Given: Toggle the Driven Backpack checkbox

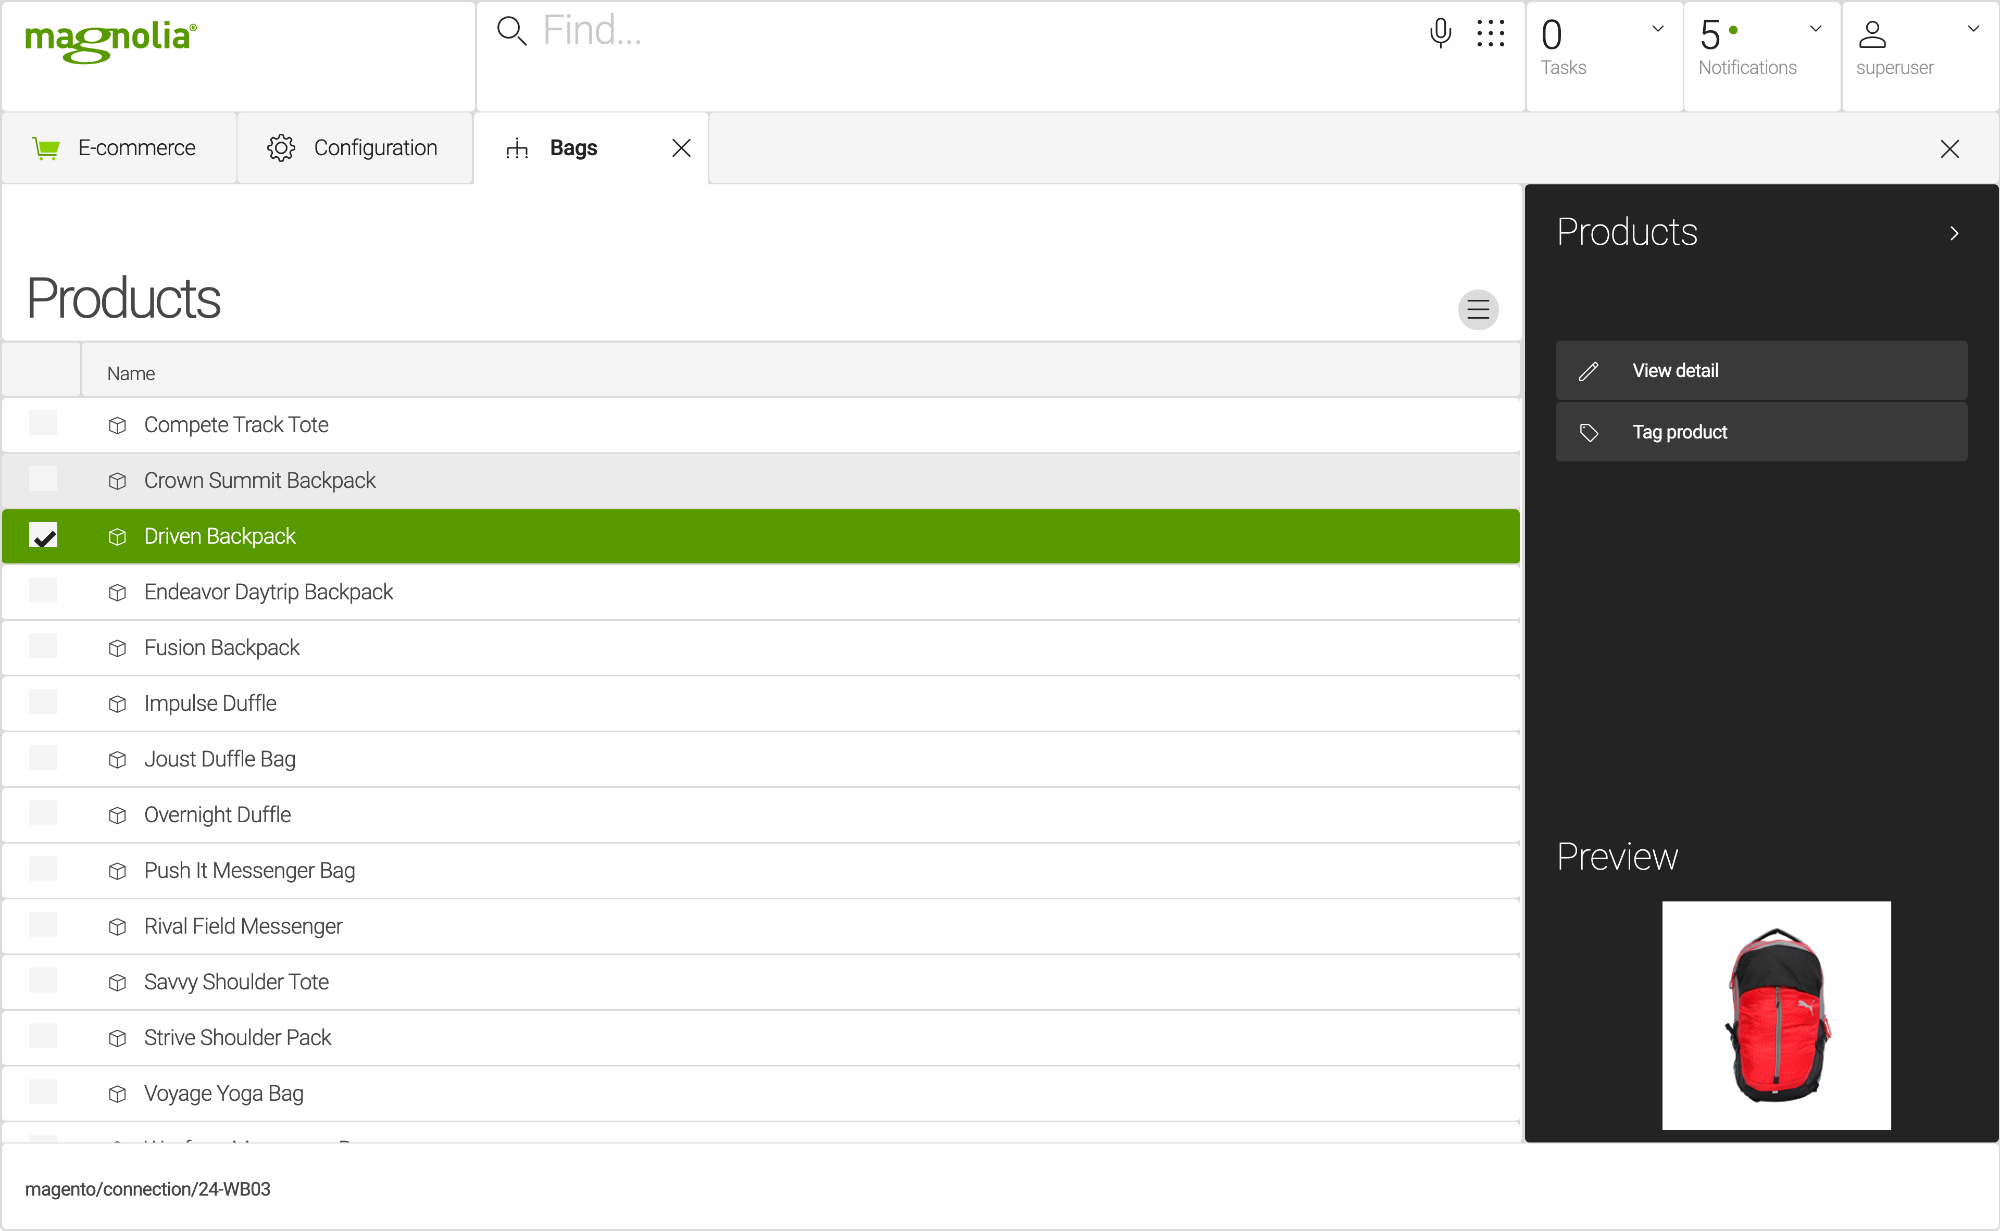Looking at the screenshot, I should tap(41, 536).
